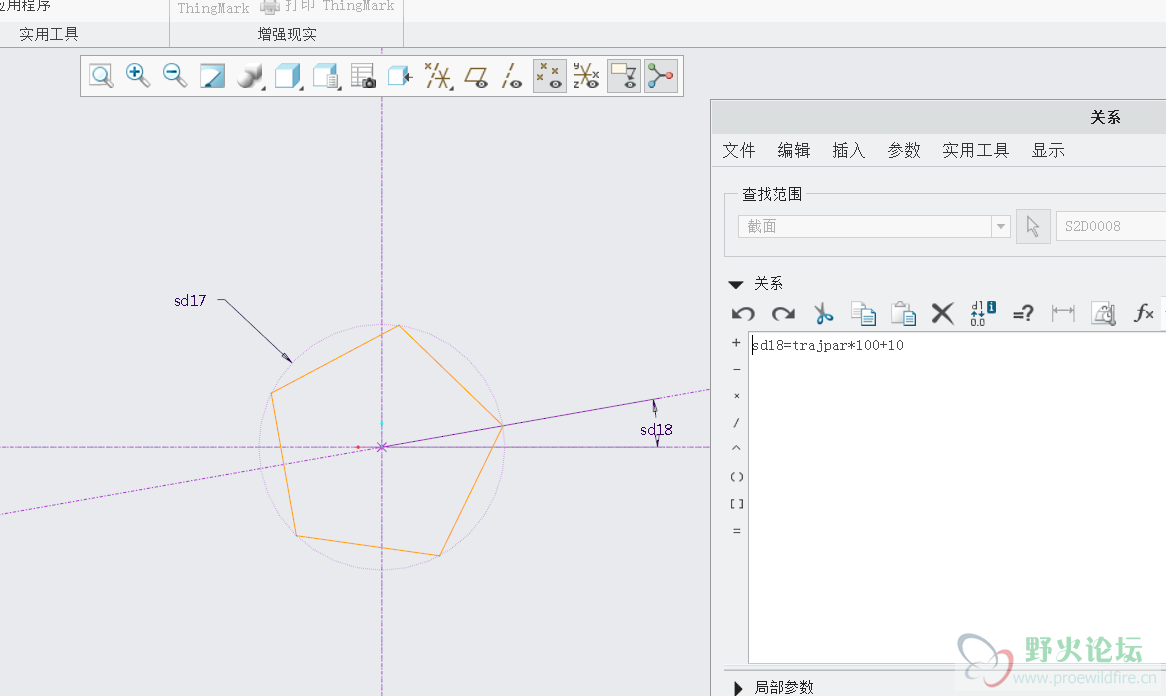This screenshot has height=696, width=1166.
Task: Select the Zoom Out tool
Action: 175,76
